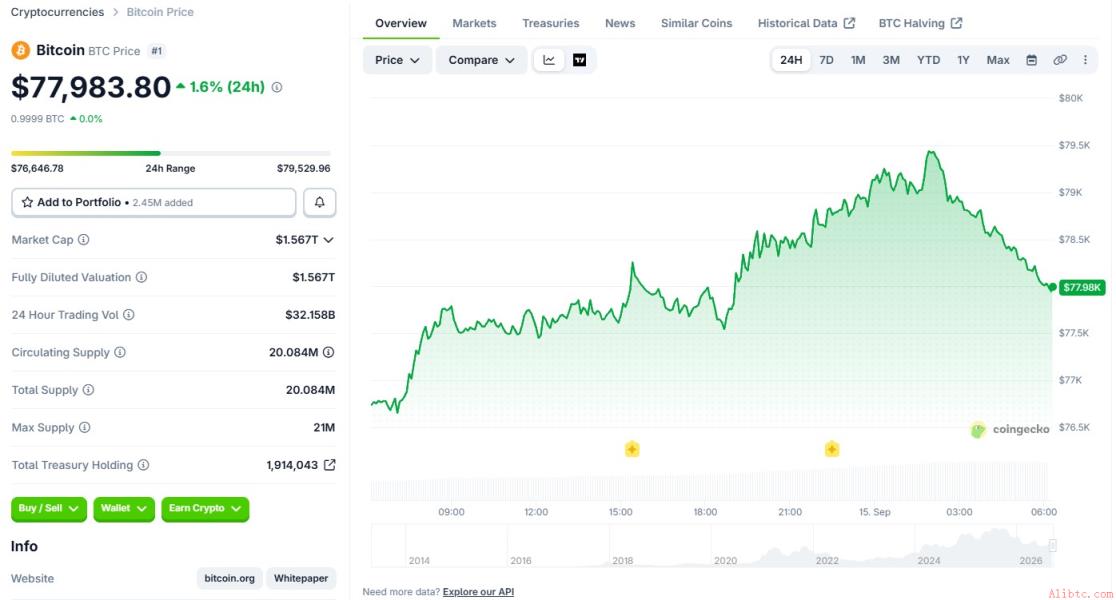The image size is (1116, 600).
Task: Open Fully Diluted Valuation info icon
Action: click(x=142, y=277)
